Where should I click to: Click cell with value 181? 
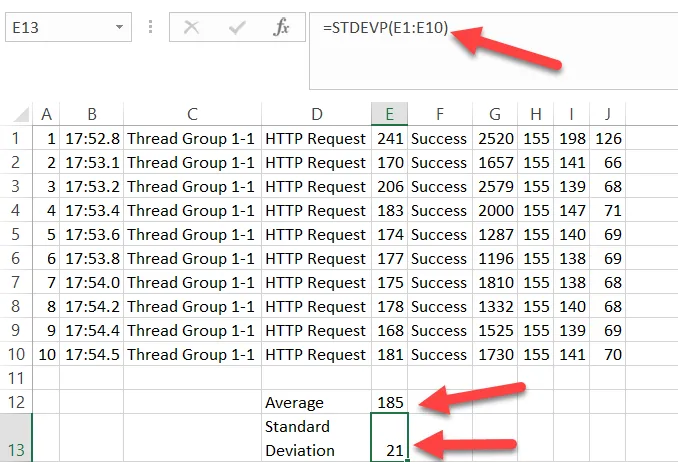pos(390,354)
